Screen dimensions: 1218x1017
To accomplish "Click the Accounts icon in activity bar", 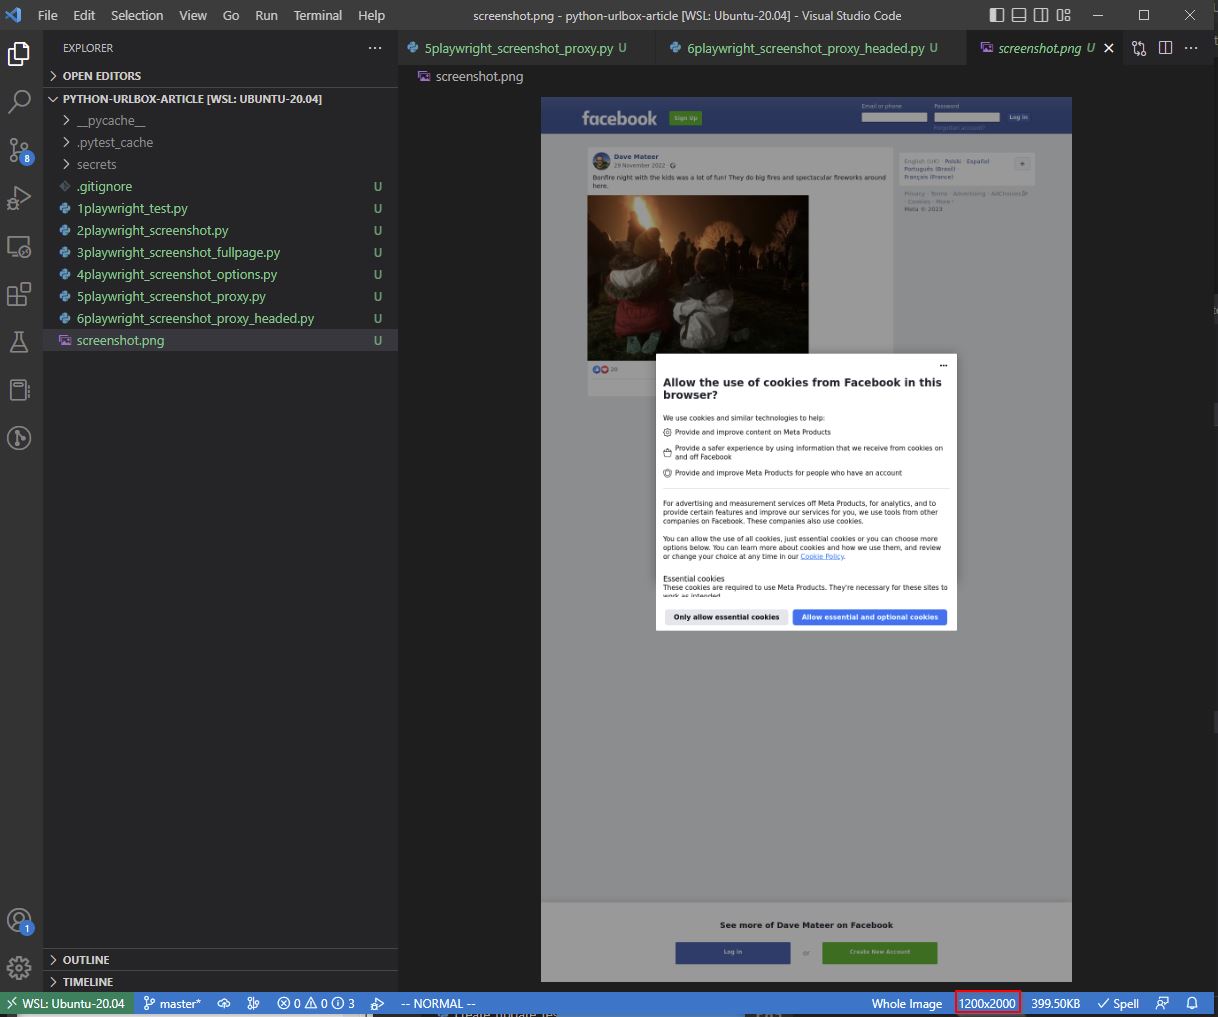I will [x=19, y=920].
